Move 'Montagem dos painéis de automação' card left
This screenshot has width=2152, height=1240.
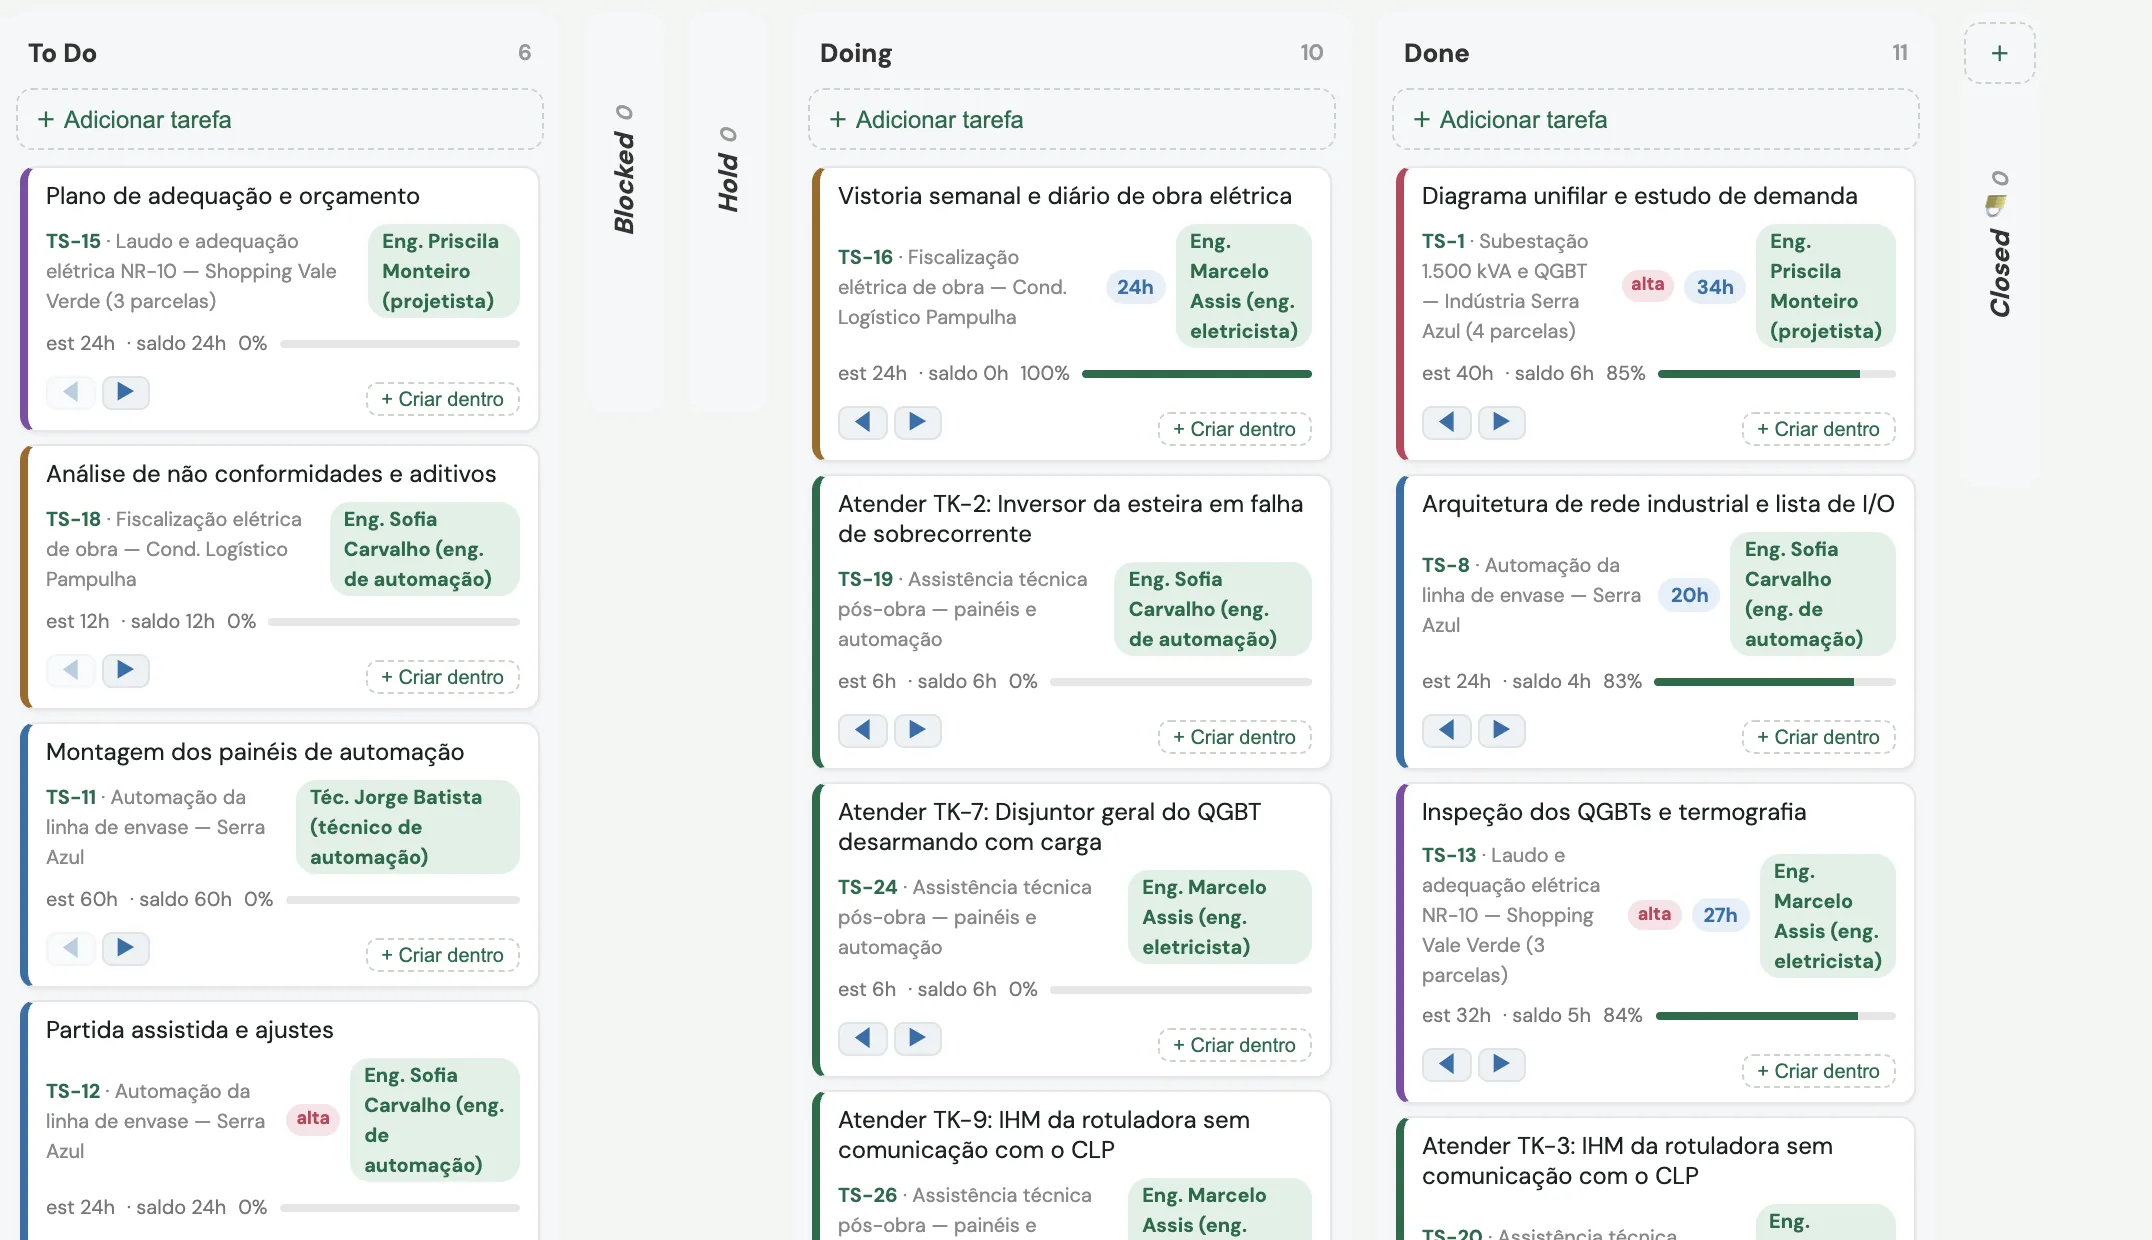[71, 948]
